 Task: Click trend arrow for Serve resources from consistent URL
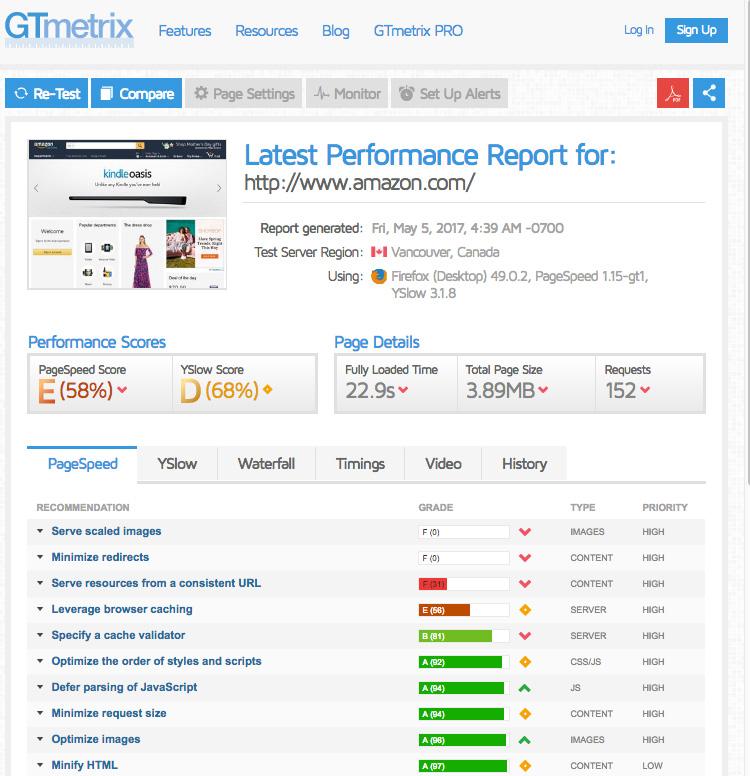click(x=525, y=583)
